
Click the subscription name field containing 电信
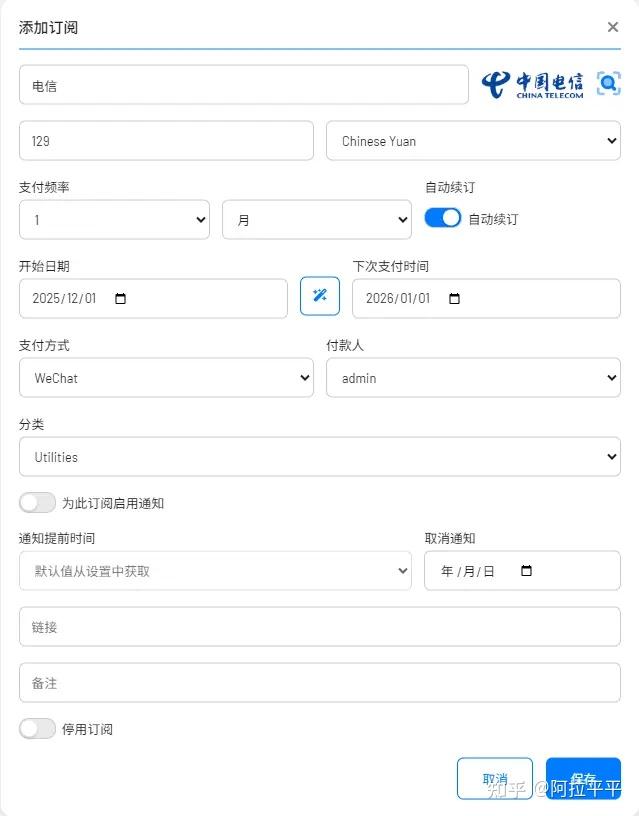(x=243, y=86)
